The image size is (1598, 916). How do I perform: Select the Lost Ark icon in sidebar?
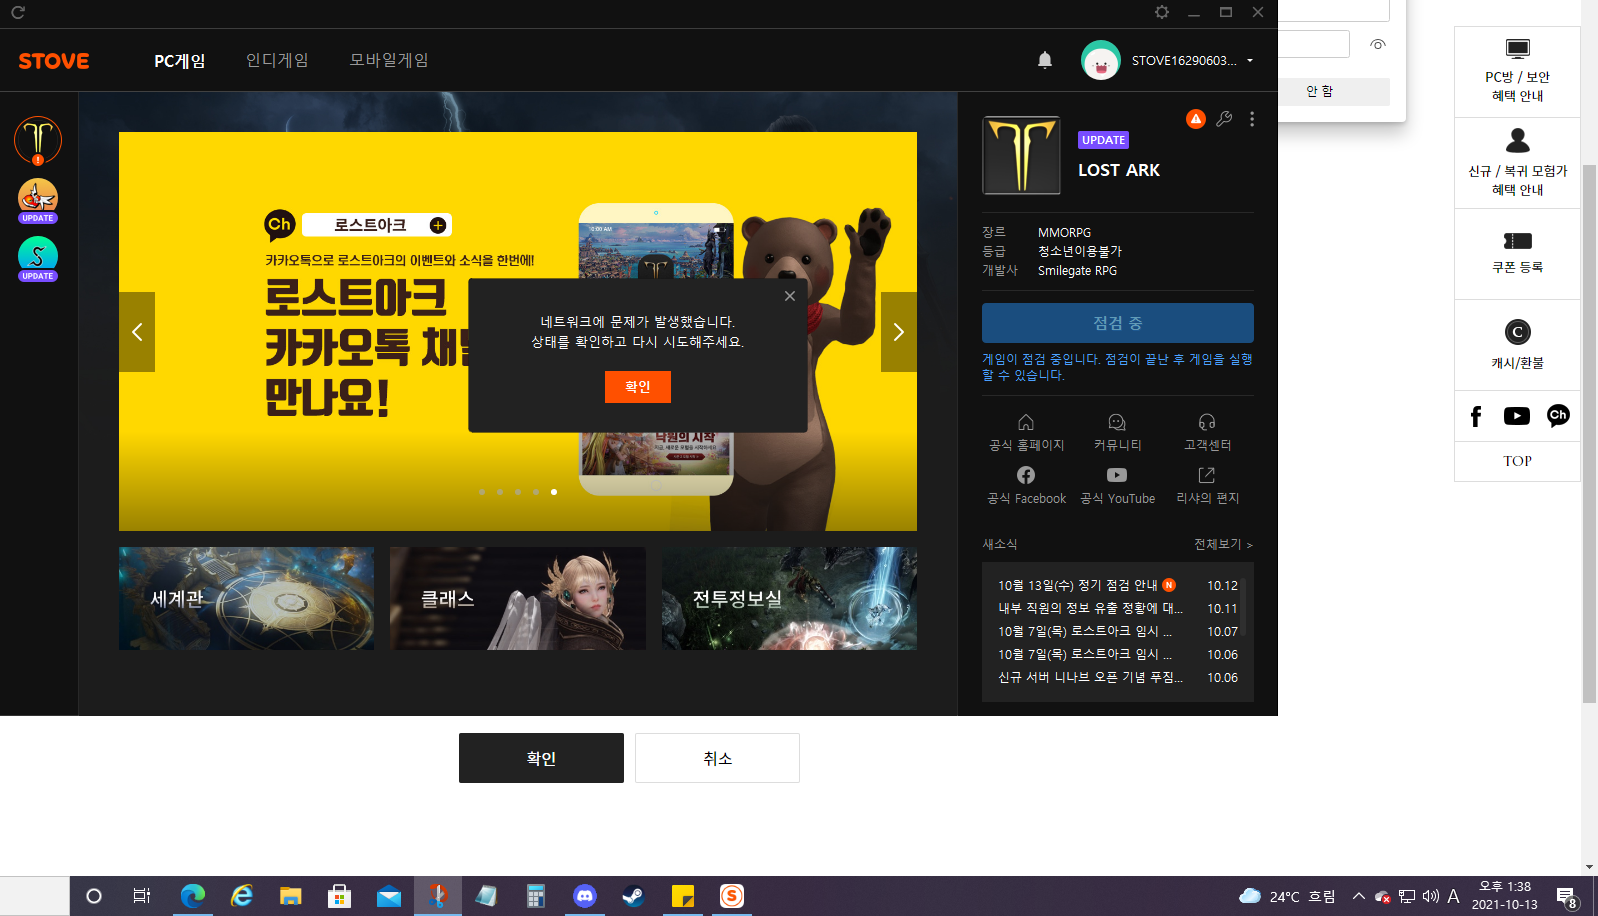pyautogui.click(x=38, y=140)
